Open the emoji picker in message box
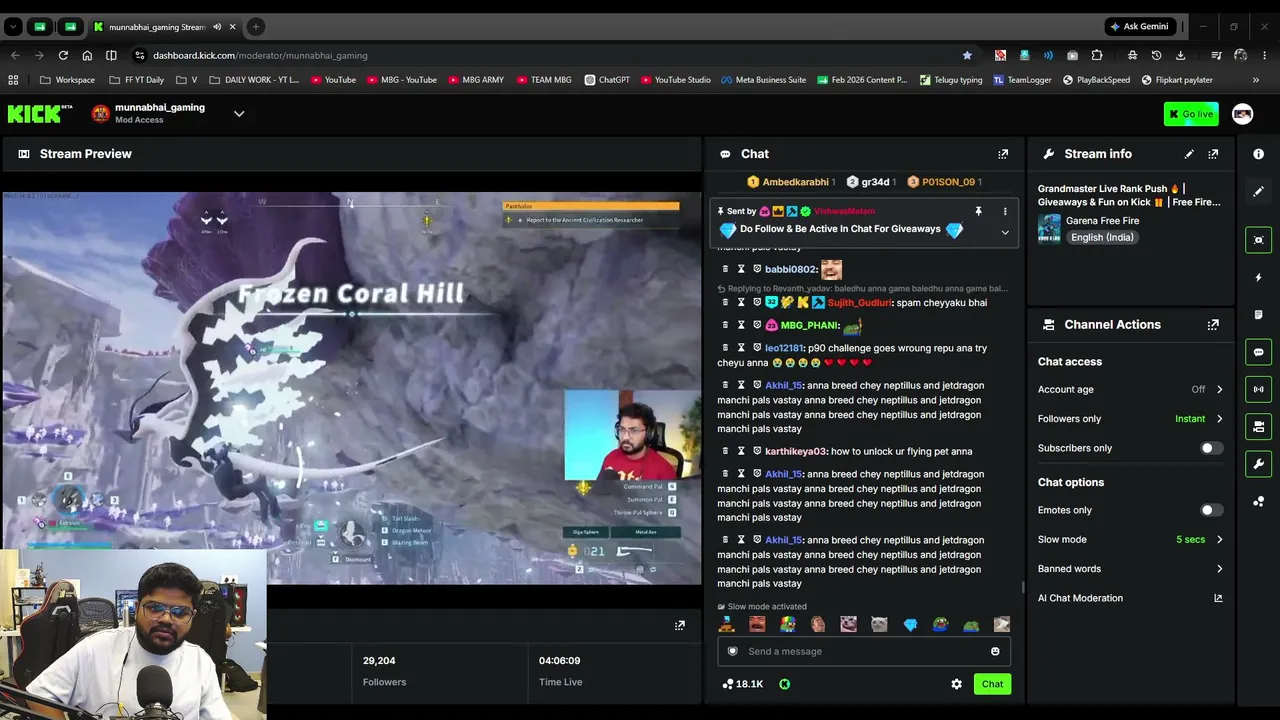Viewport: 1280px width, 720px height. [x=995, y=651]
